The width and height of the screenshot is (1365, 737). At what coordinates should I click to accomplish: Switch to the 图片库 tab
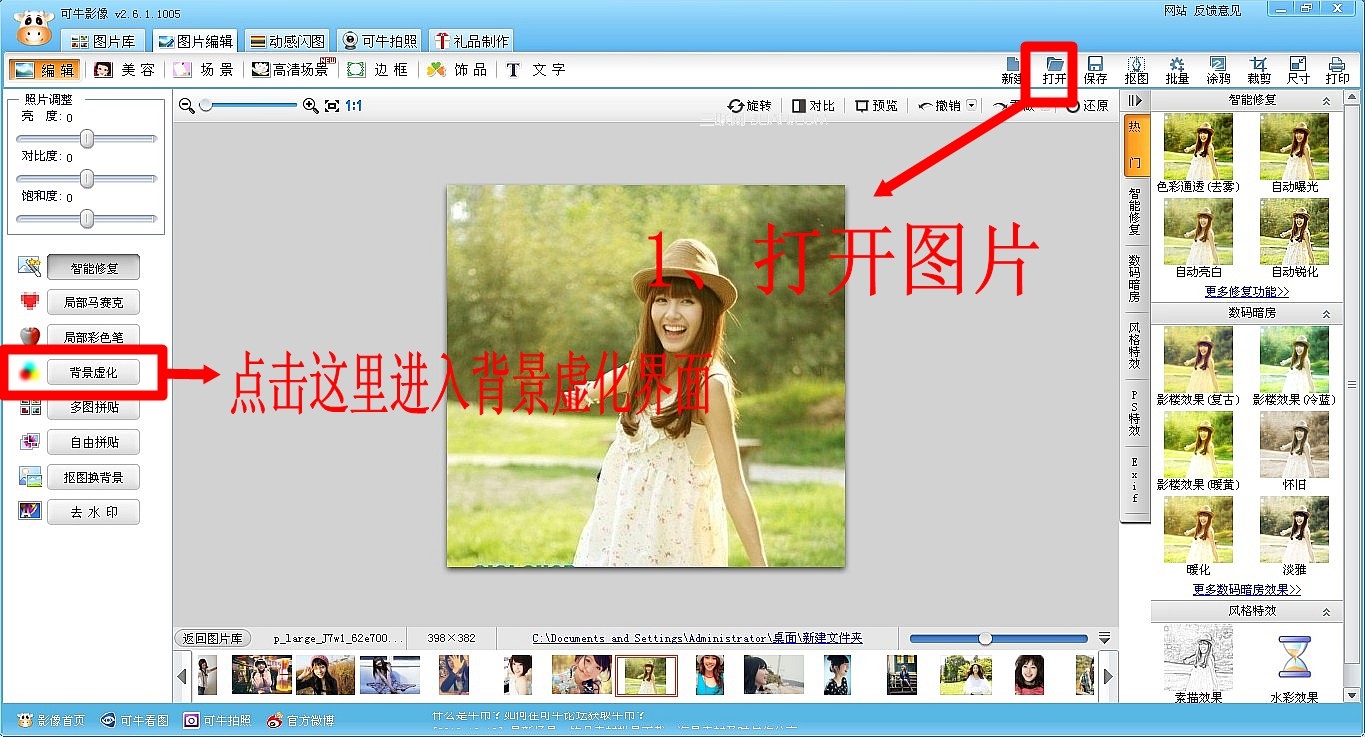(x=104, y=41)
